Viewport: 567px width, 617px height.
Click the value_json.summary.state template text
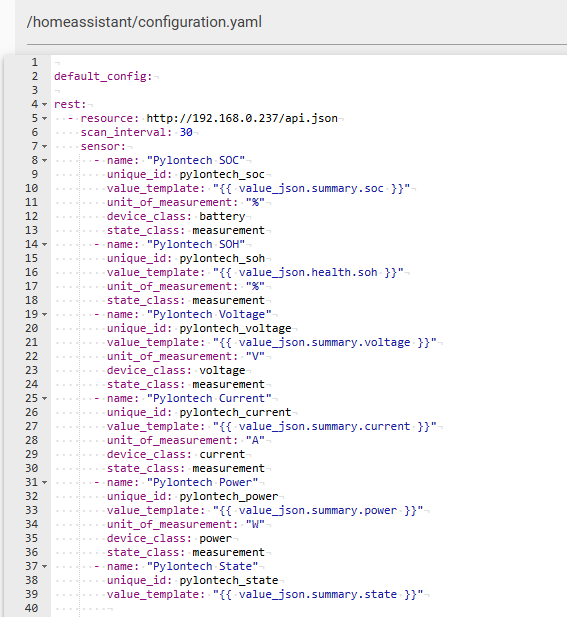click(x=318, y=594)
